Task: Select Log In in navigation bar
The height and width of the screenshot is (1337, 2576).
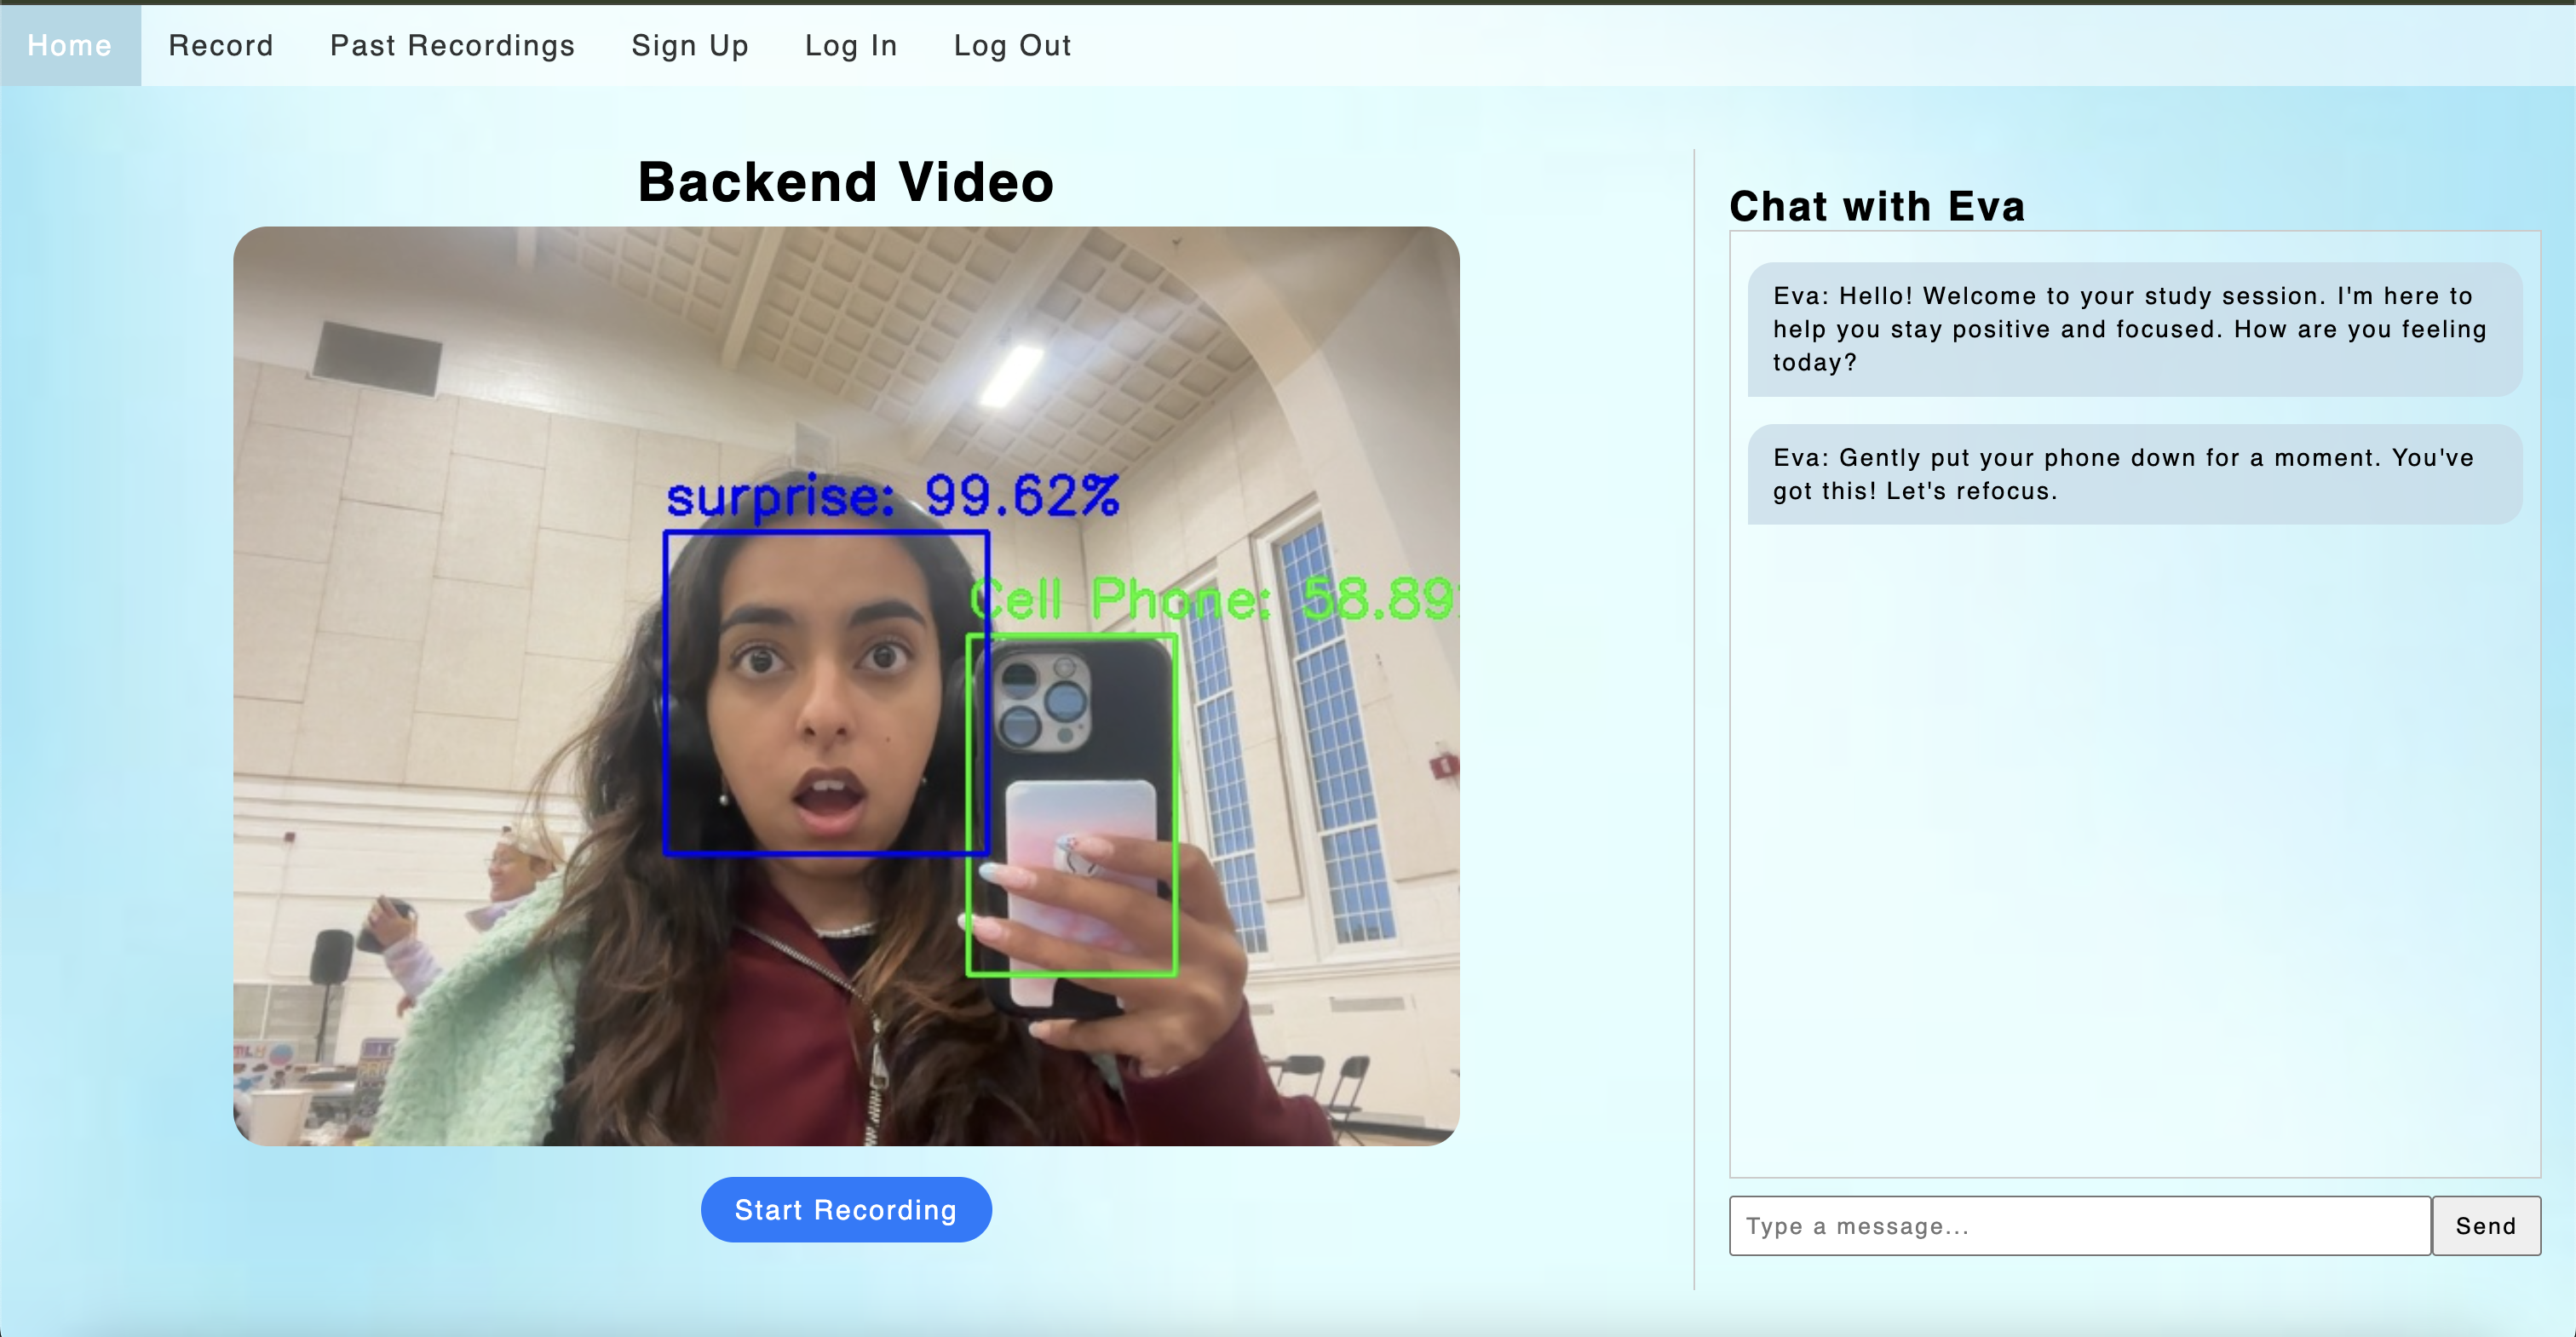Action: (x=850, y=45)
